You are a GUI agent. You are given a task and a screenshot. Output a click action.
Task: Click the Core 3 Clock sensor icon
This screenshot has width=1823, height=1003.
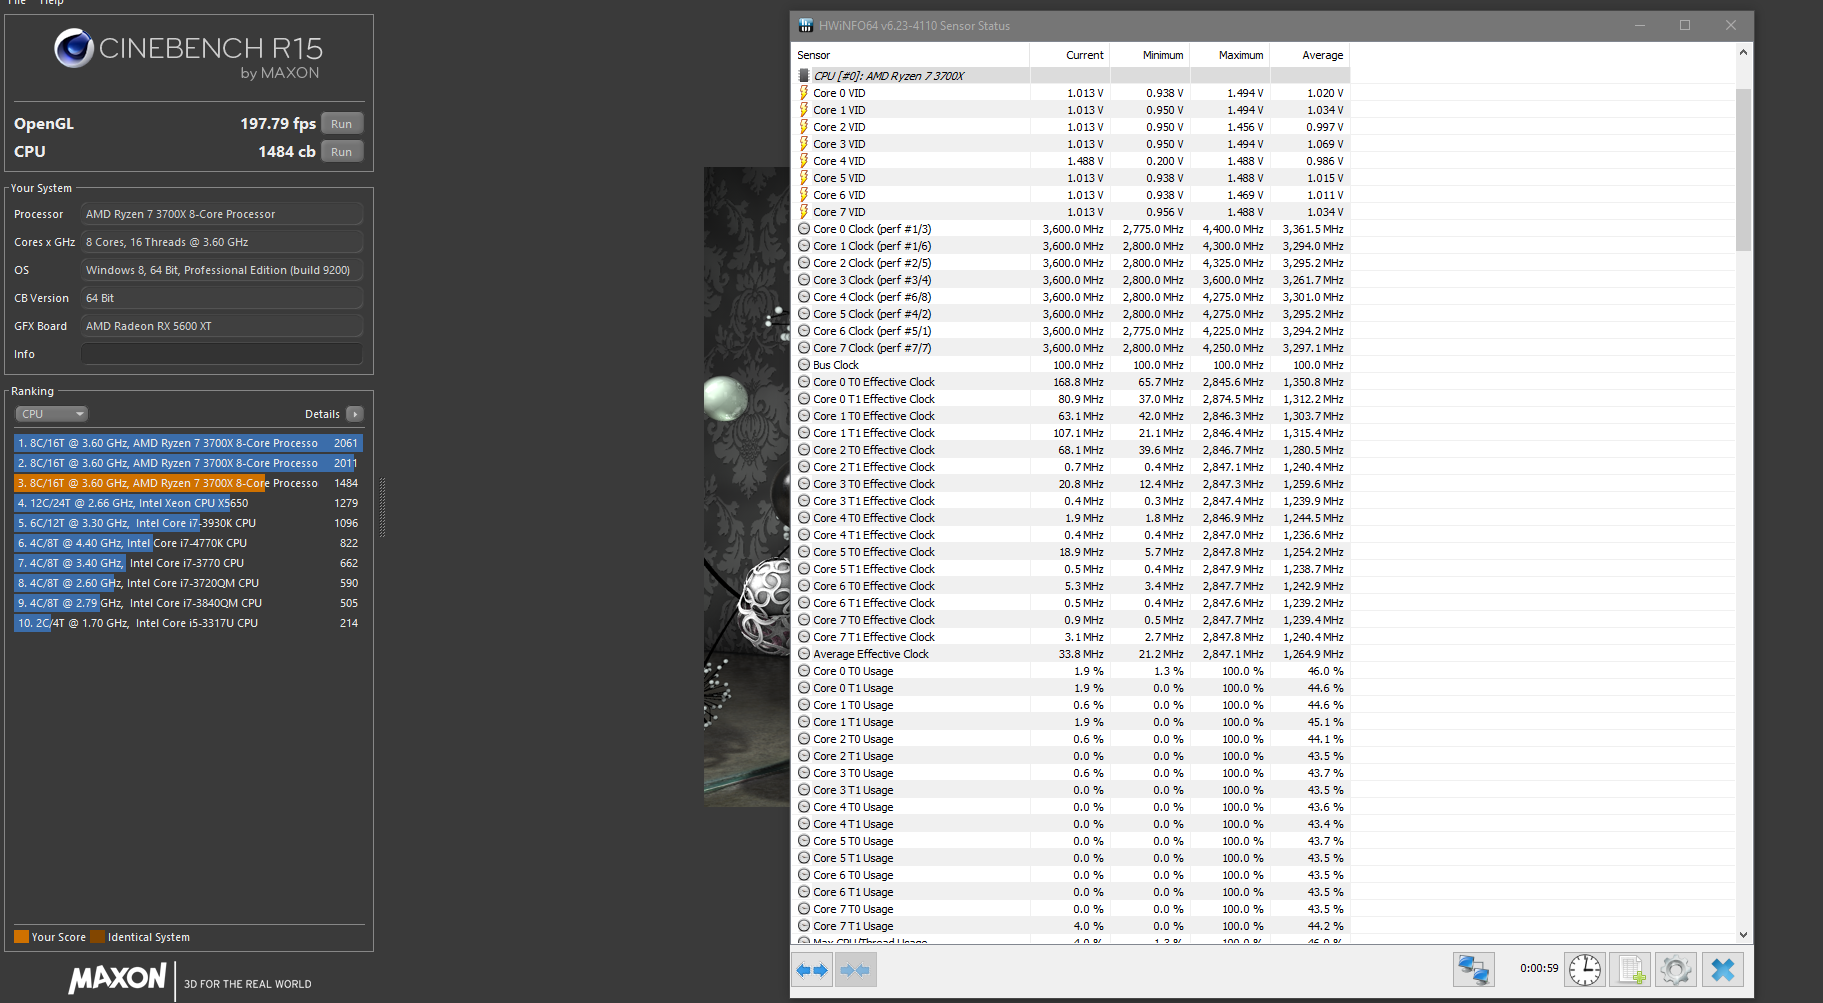click(x=804, y=280)
